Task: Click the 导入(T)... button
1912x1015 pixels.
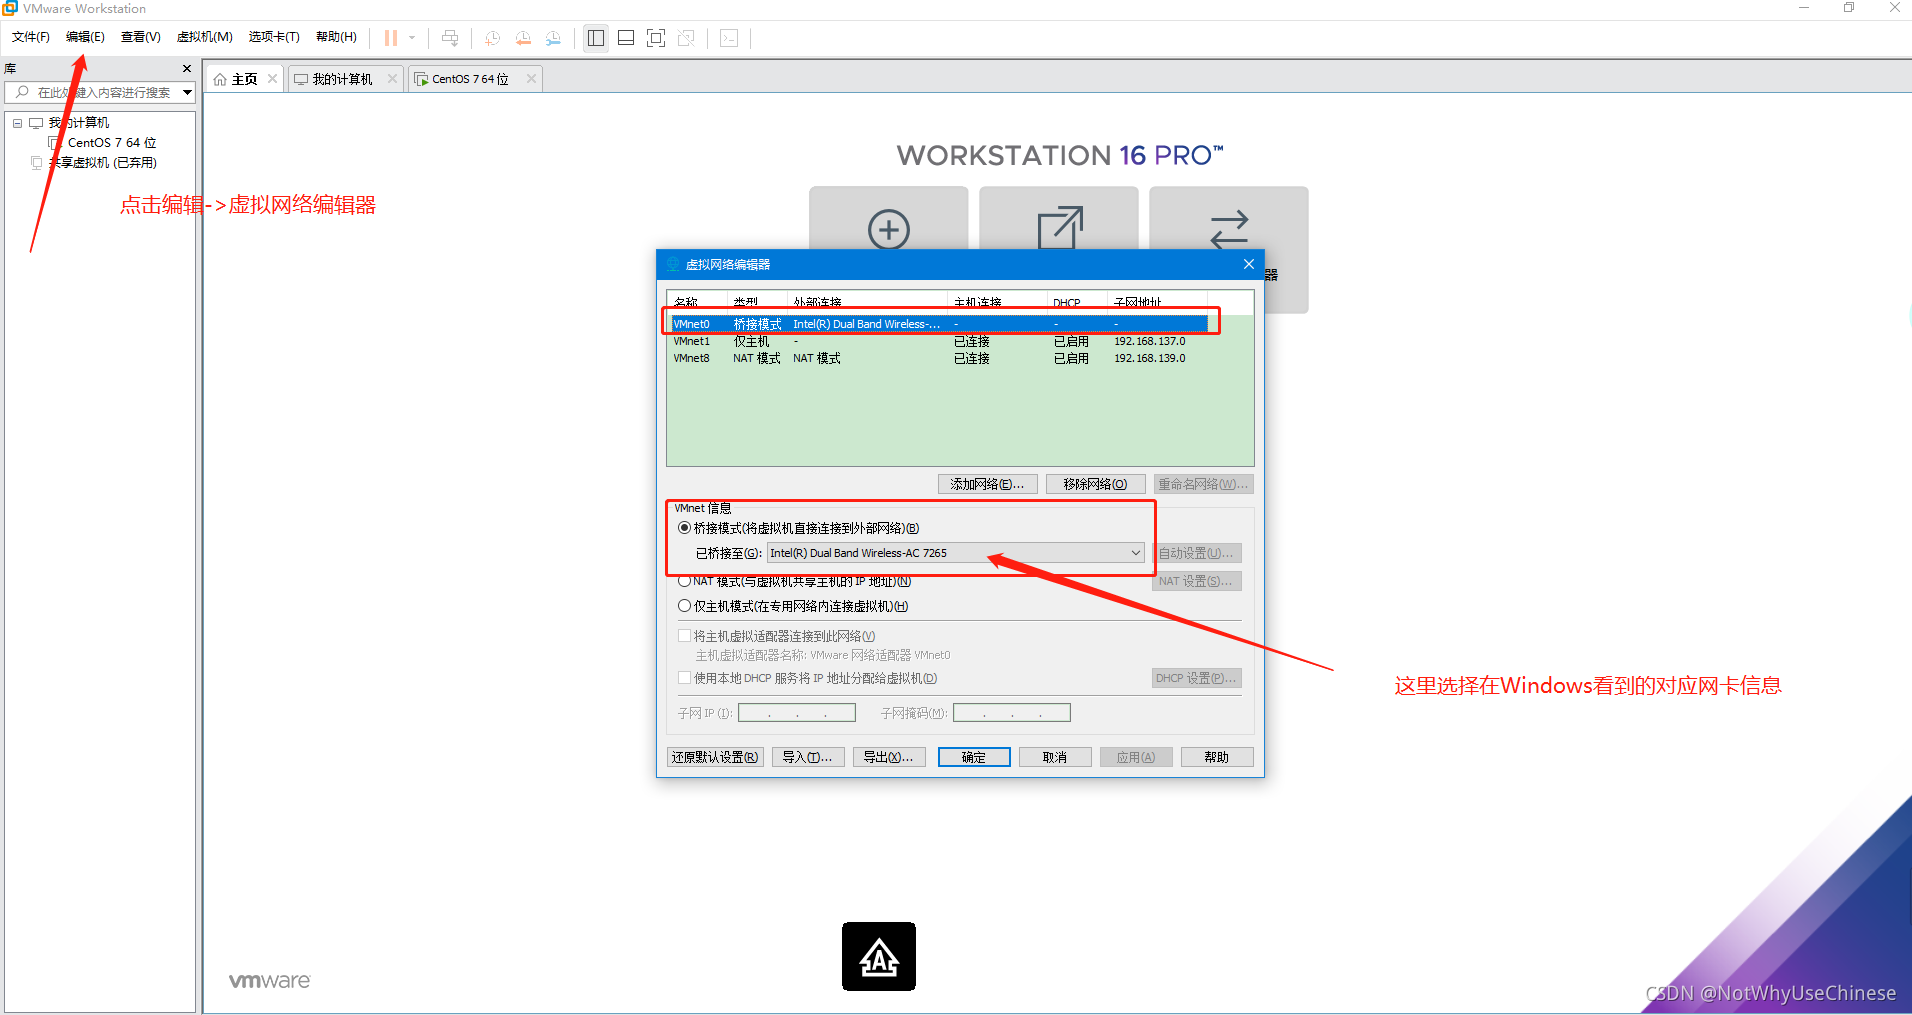Action: coord(808,757)
